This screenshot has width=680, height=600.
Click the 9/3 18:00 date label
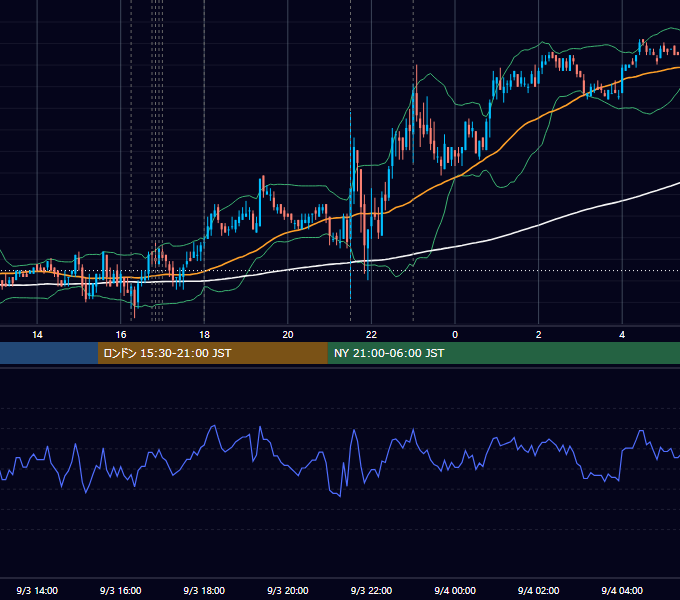204,590
